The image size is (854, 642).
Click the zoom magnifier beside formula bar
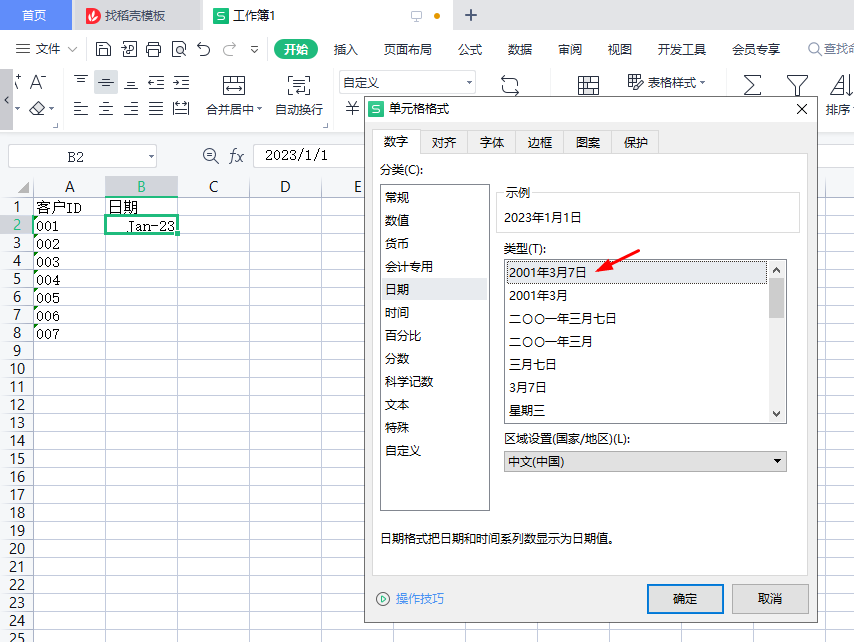point(210,156)
